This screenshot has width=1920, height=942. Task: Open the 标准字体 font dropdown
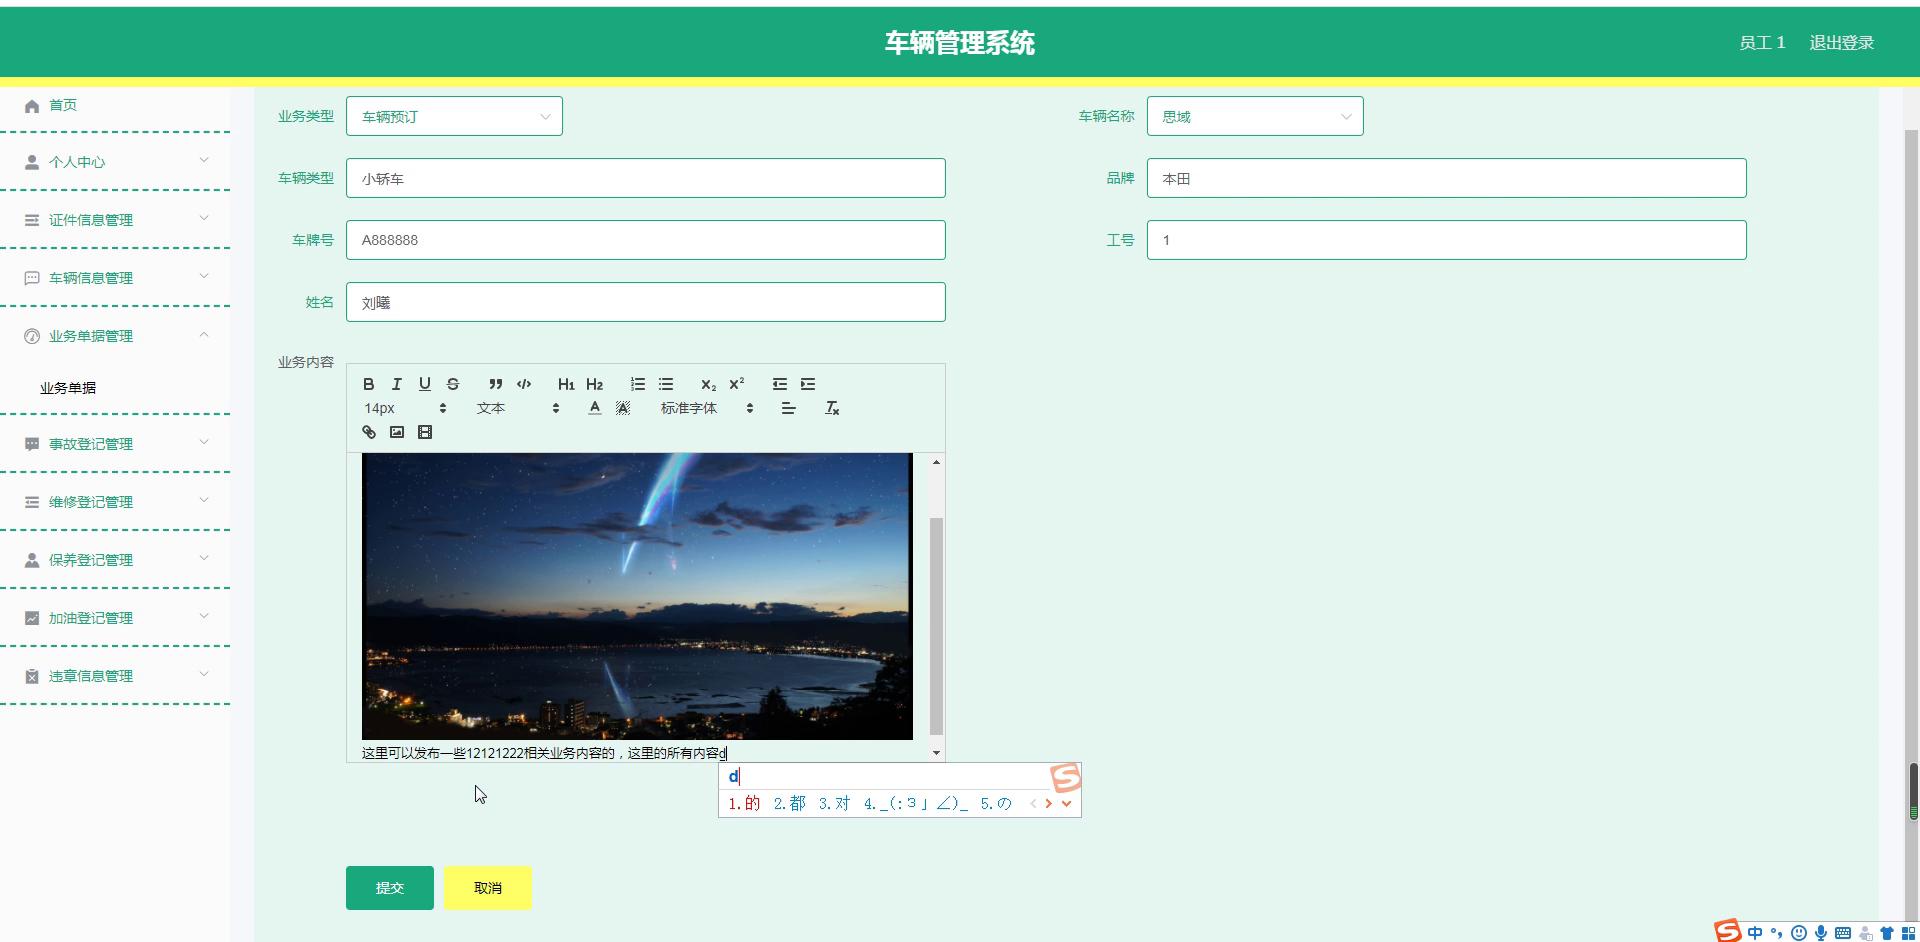[x=707, y=408]
